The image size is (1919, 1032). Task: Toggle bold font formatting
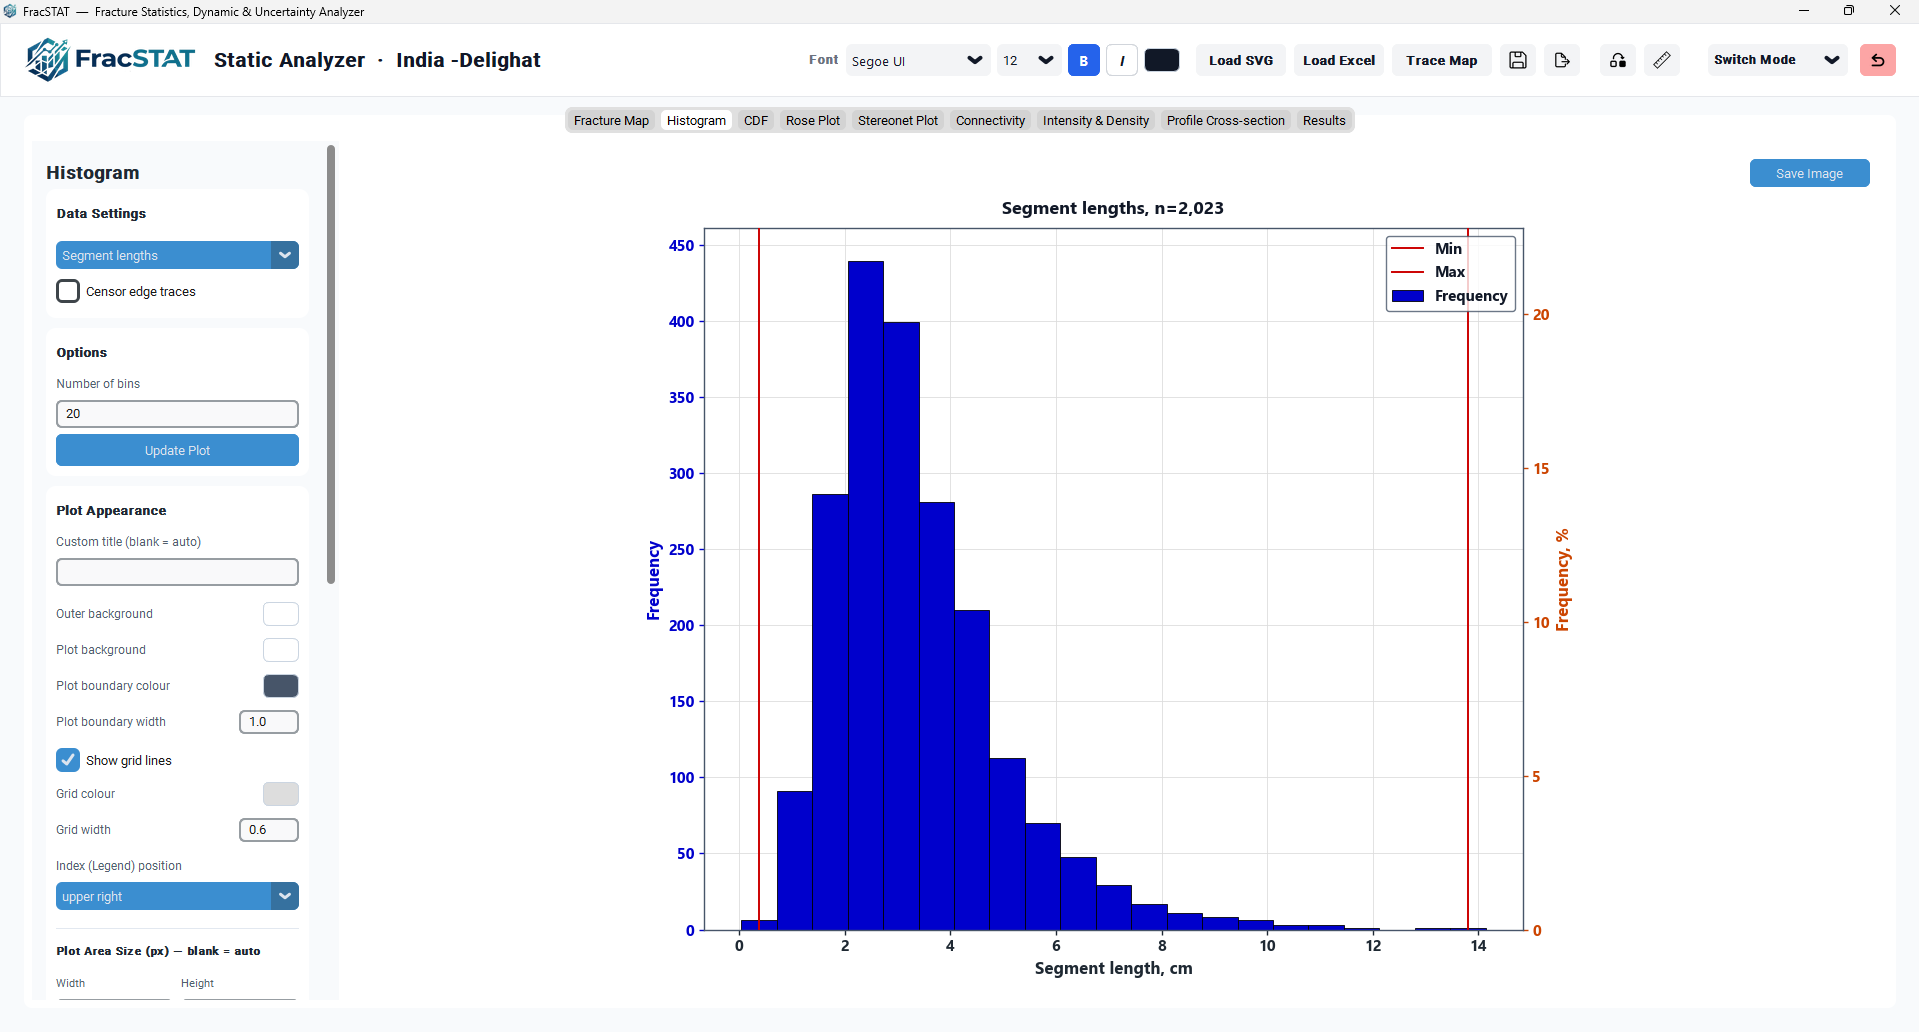coord(1083,60)
